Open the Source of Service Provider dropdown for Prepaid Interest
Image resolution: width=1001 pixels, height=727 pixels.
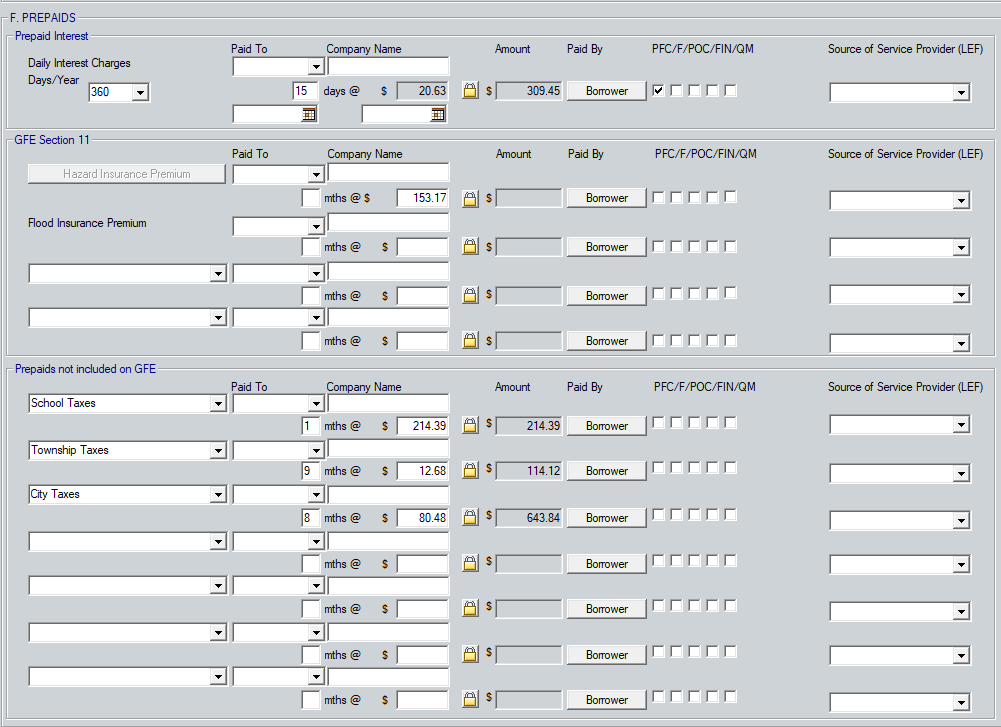[x=961, y=93]
